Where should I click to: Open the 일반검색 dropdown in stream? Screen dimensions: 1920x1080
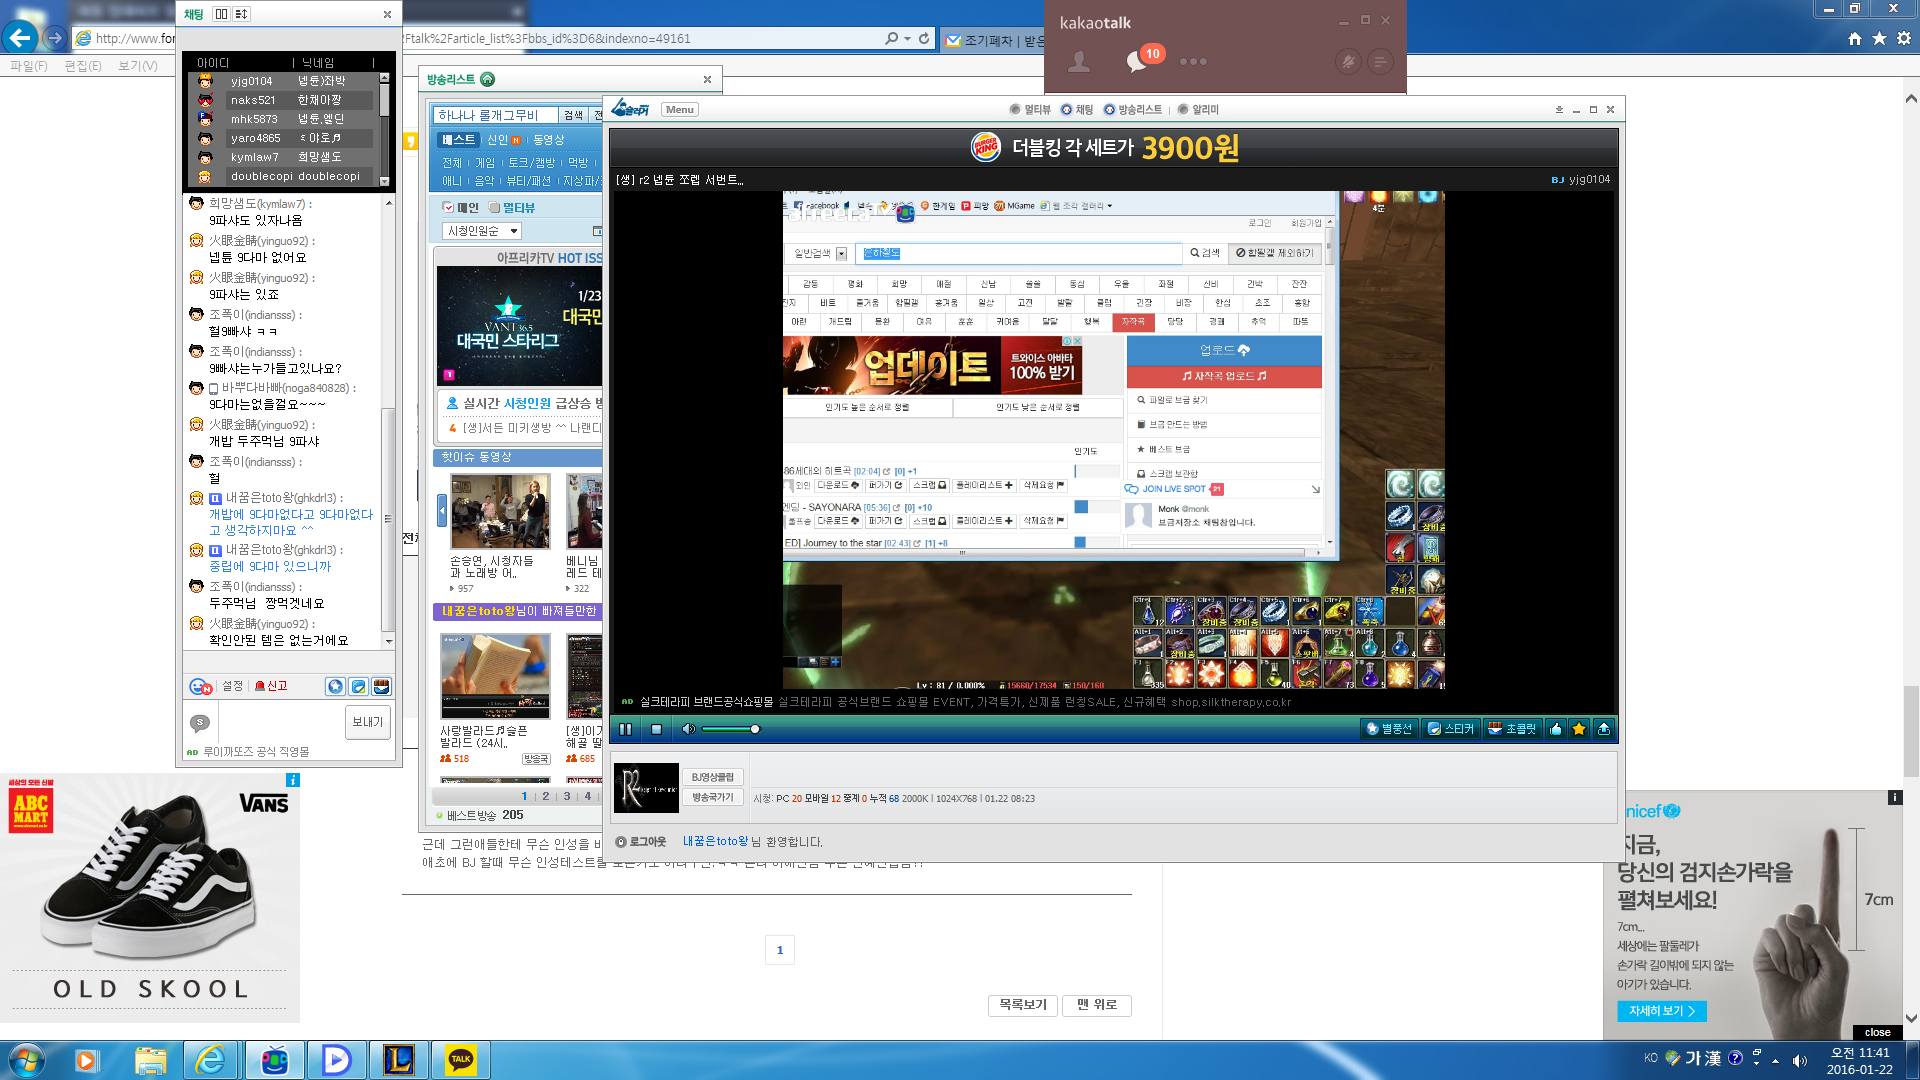[820, 254]
